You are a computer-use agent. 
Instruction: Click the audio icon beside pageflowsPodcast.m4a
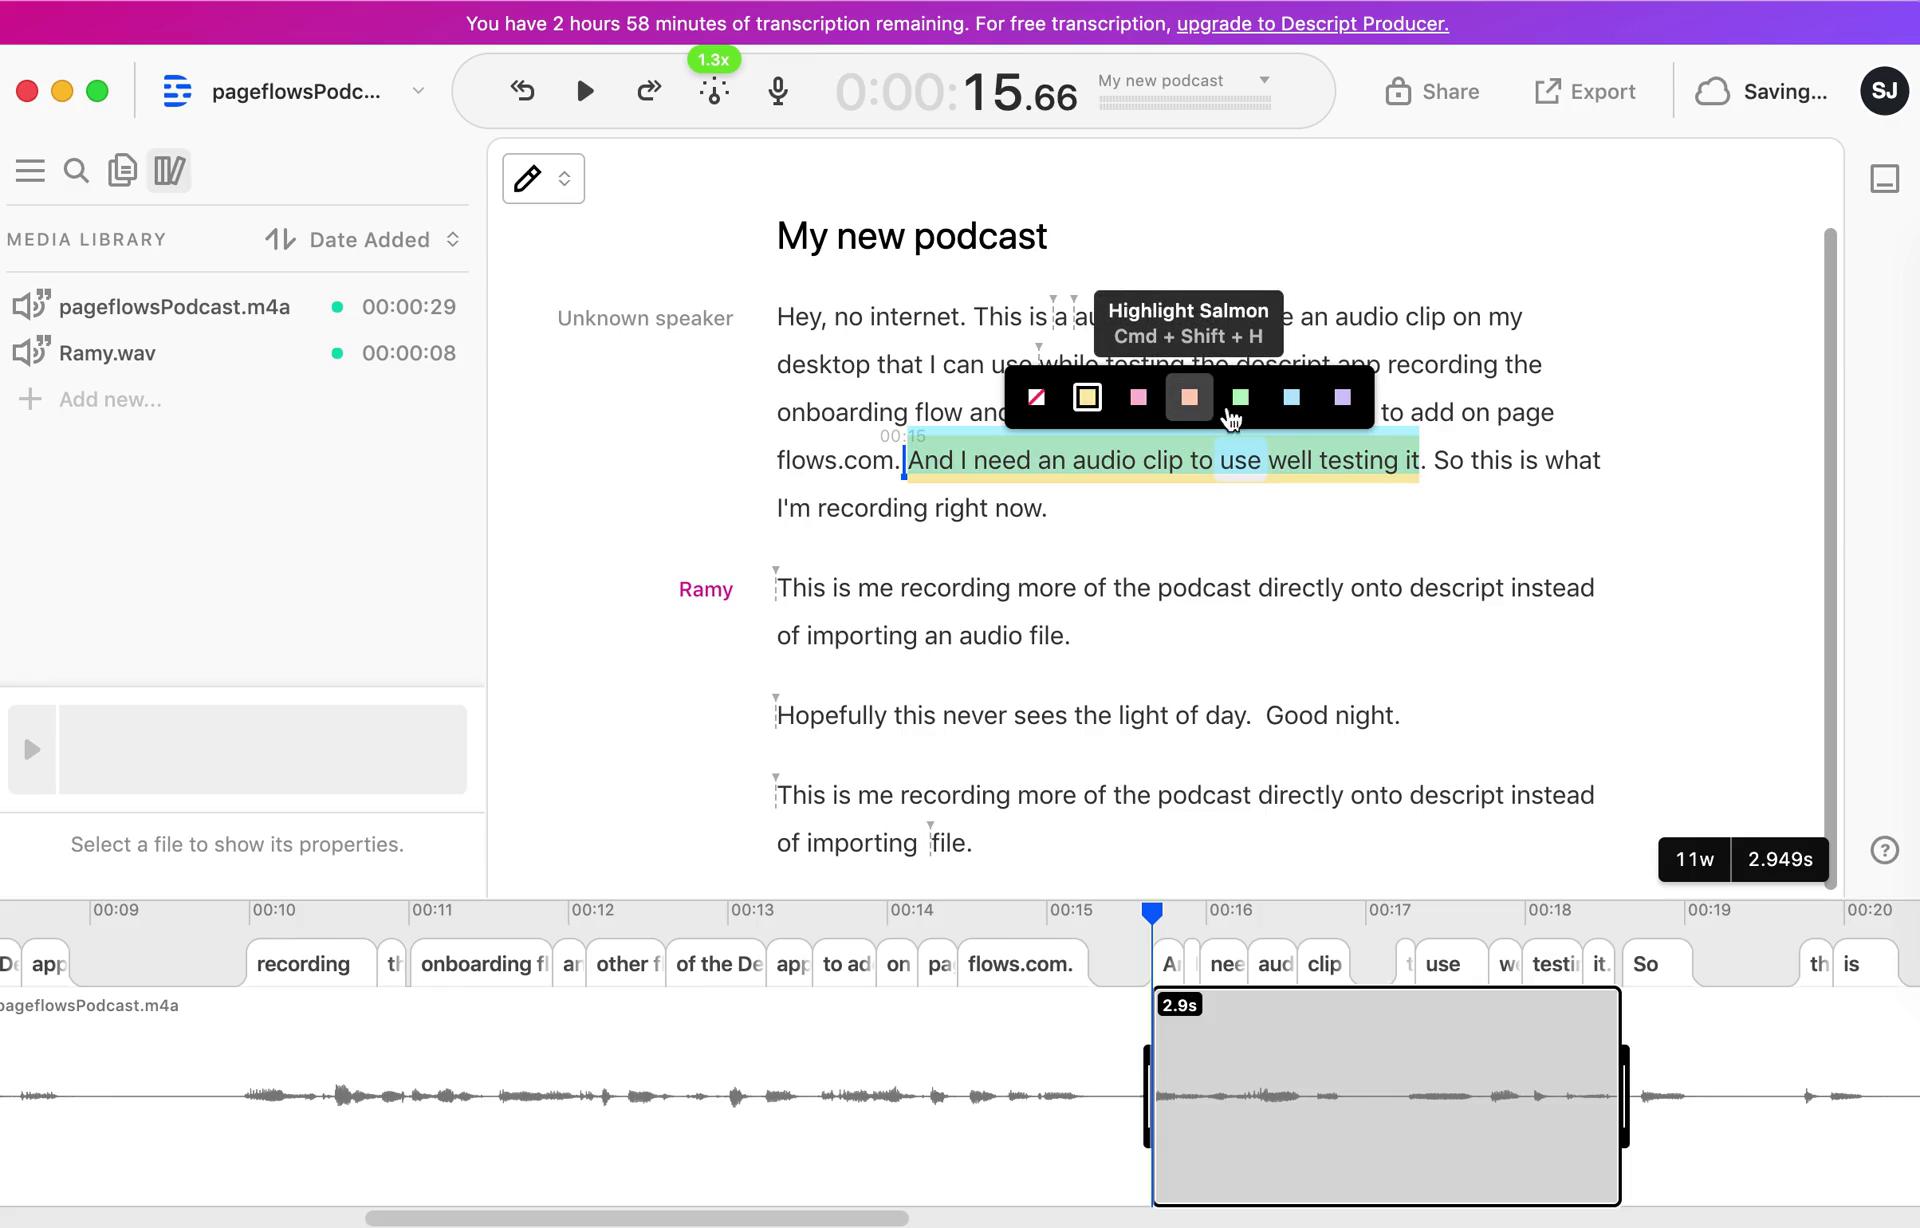click(30, 305)
